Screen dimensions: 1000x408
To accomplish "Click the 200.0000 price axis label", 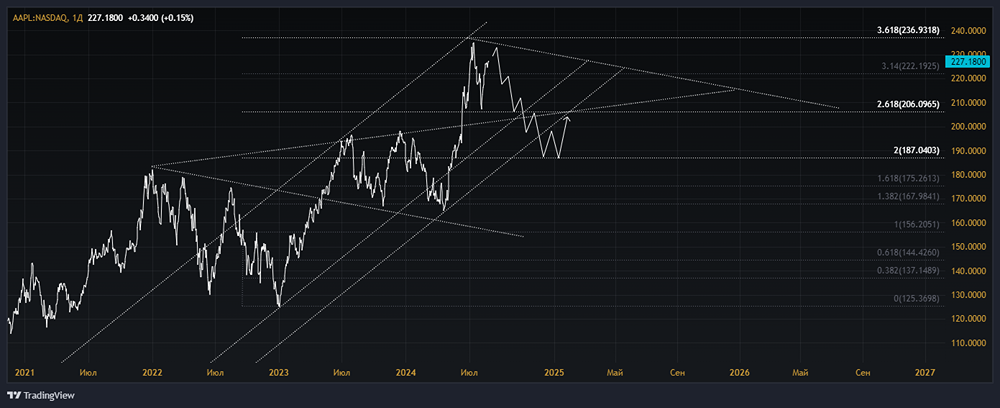I will [x=967, y=127].
